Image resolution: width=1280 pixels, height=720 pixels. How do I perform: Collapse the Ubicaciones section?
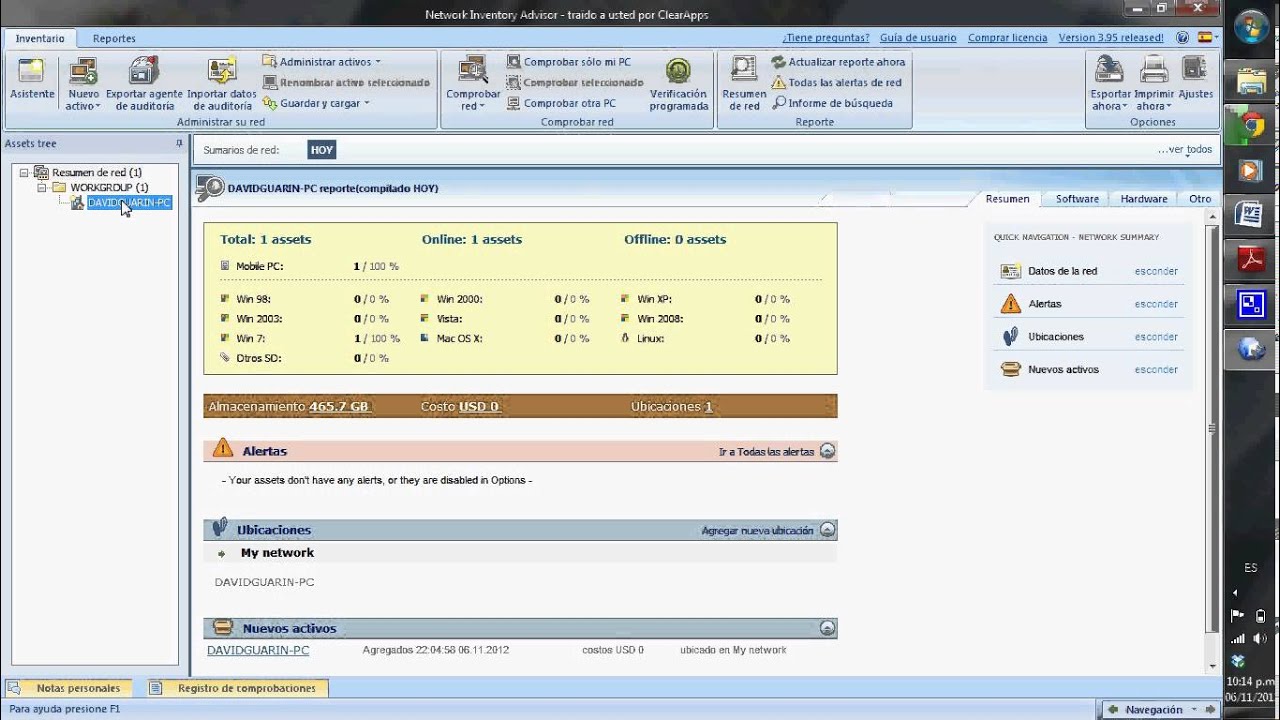pyautogui.click(x=827, y=530)
